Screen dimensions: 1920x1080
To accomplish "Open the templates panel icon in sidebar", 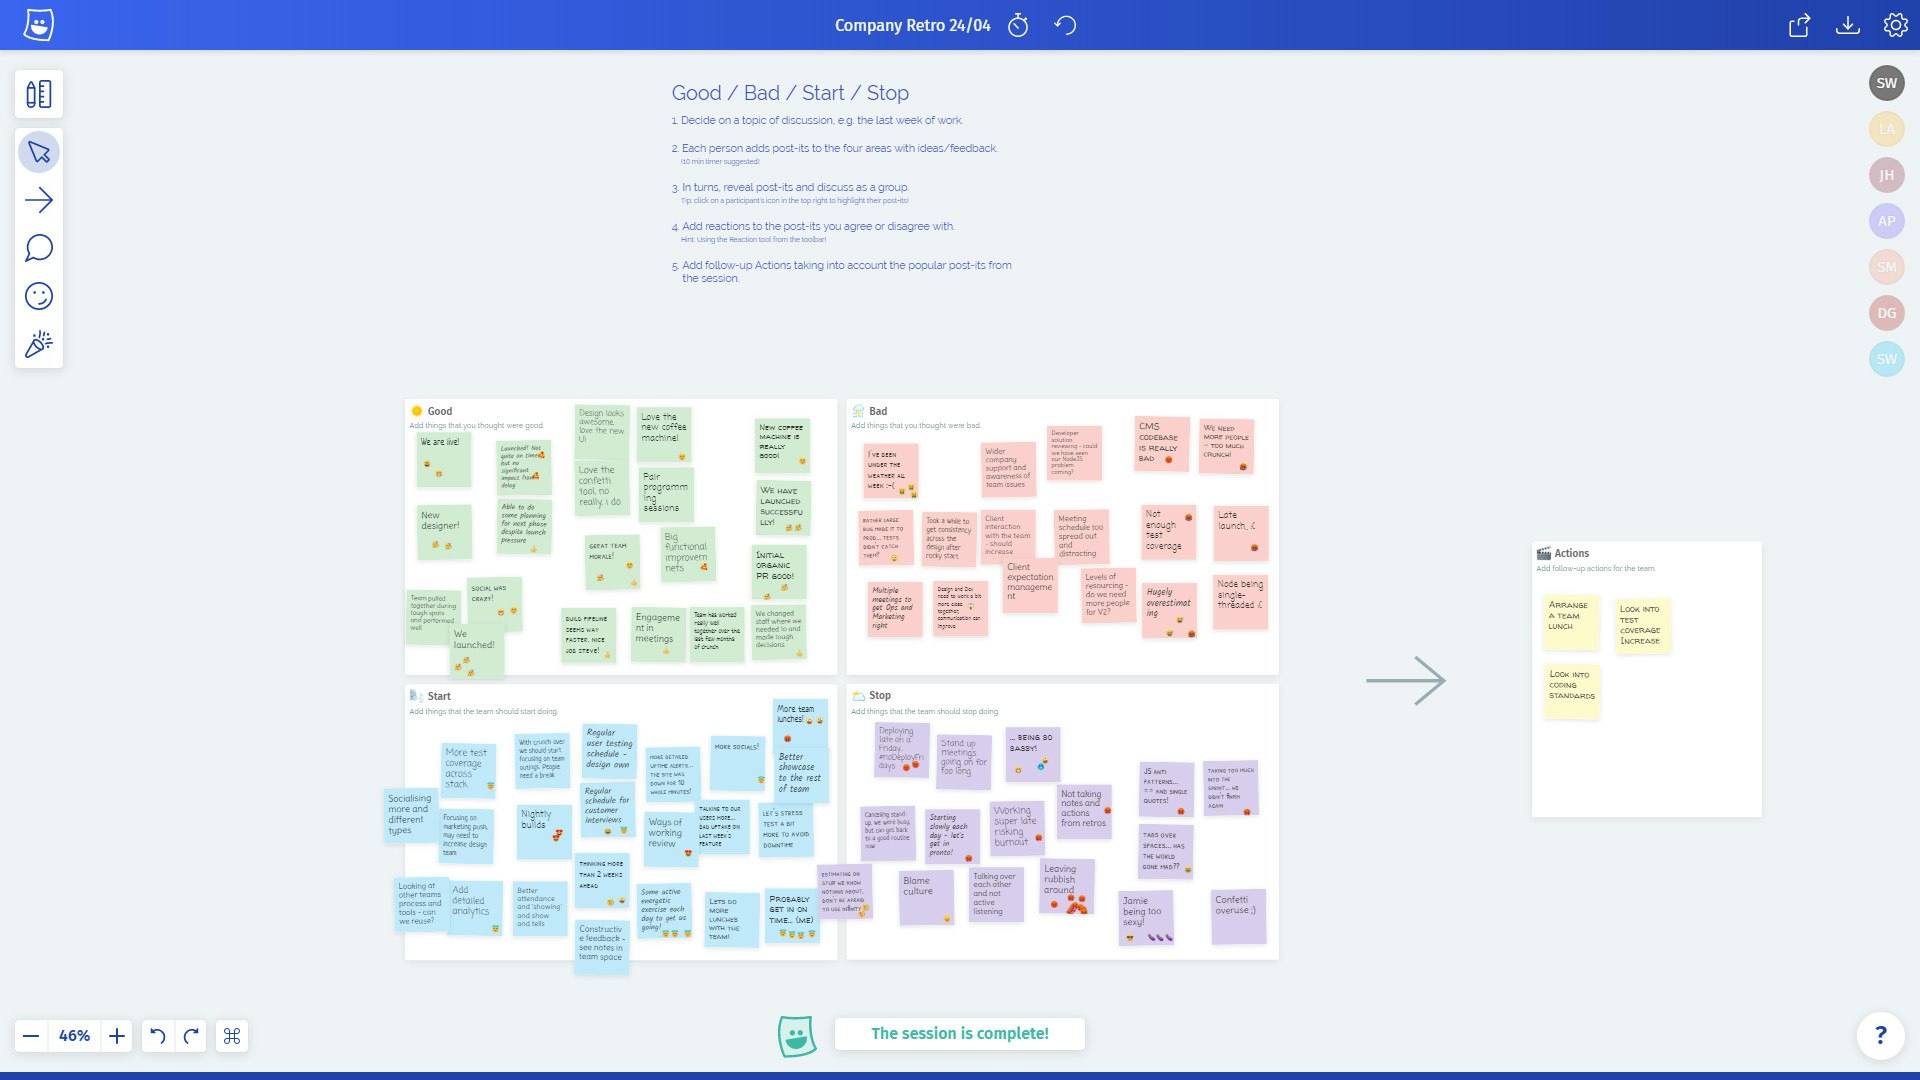I will click(39, 94).
